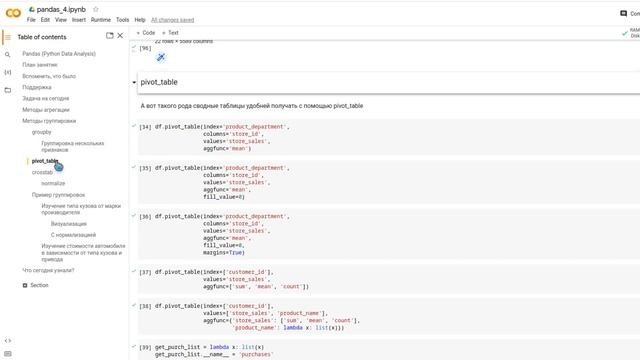
Task: Go to С нормализацией in contents
Action: click(x=73, y=235)
